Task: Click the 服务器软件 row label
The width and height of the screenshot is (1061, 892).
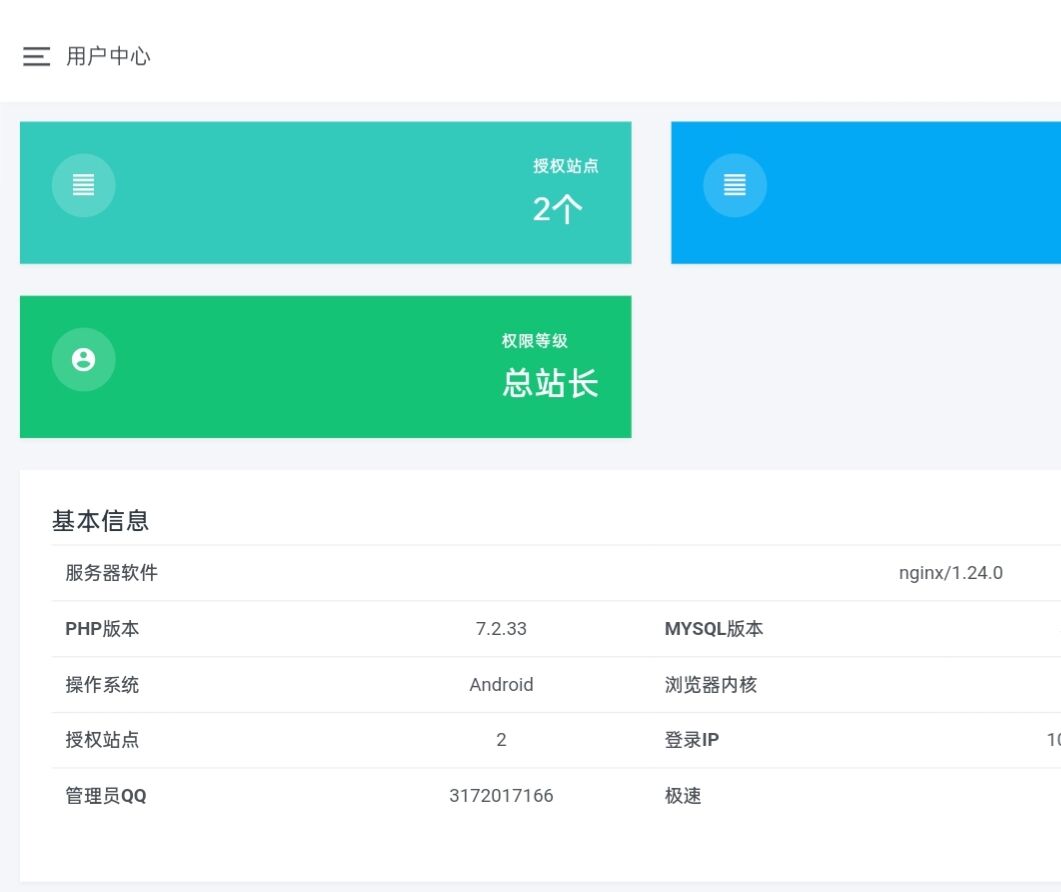Action: pyautogui.click(x=101, y=573)
